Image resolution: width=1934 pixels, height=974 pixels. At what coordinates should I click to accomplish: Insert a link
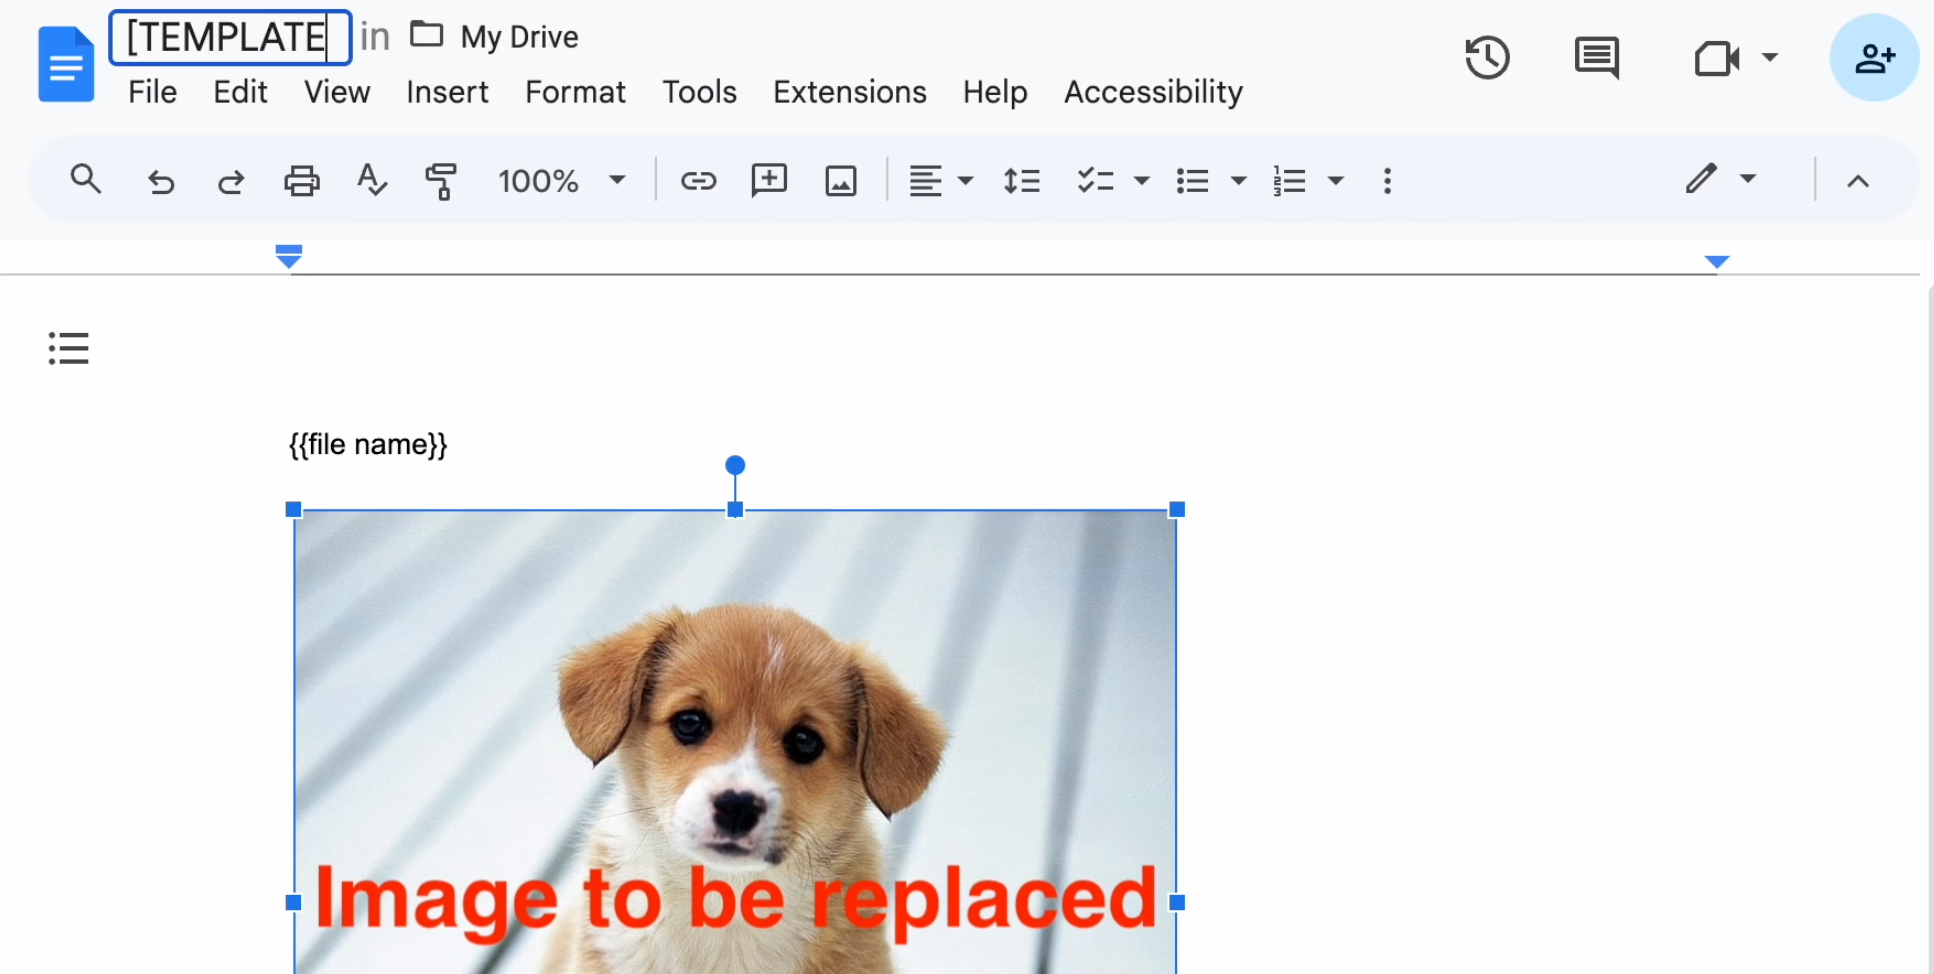[698, 181]
